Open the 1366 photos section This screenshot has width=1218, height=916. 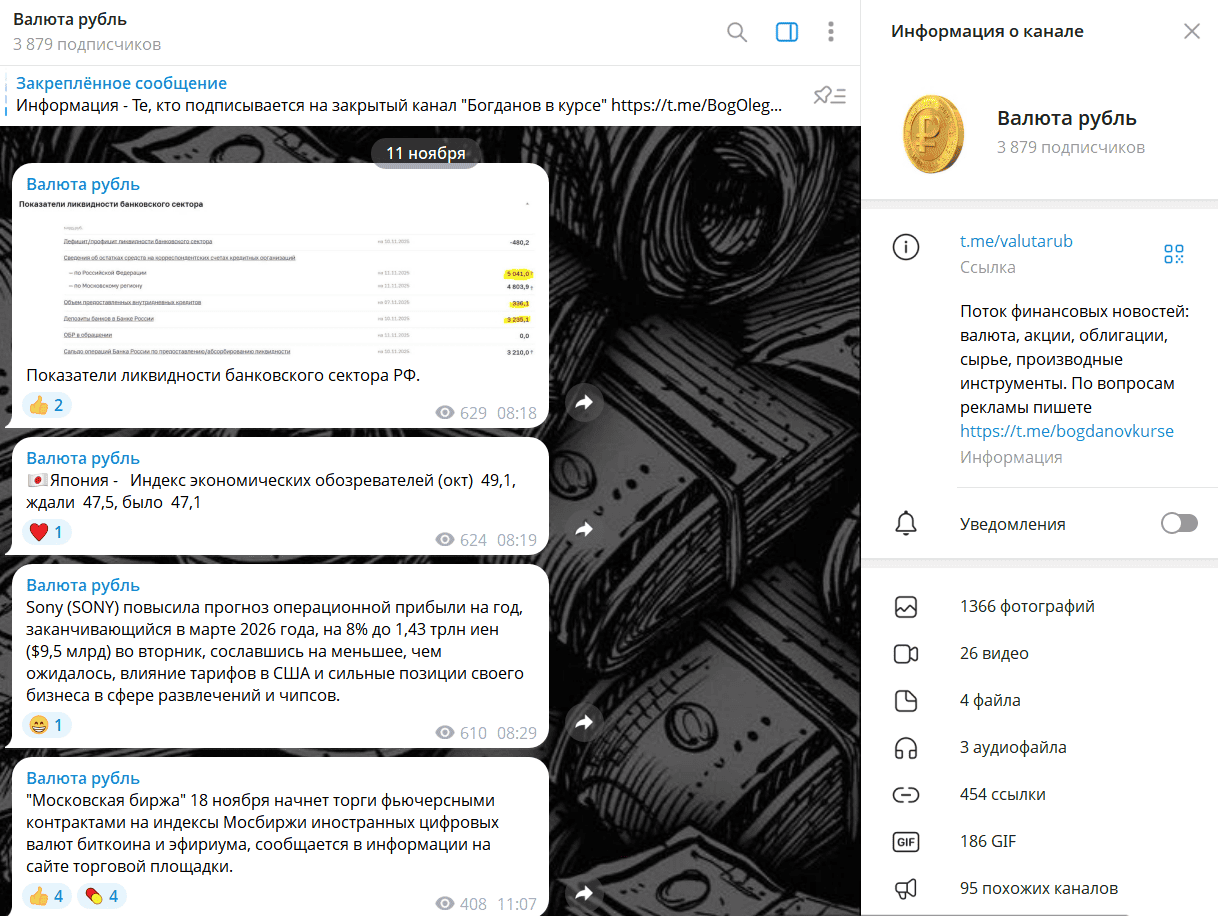click(x=1027, y=606)
